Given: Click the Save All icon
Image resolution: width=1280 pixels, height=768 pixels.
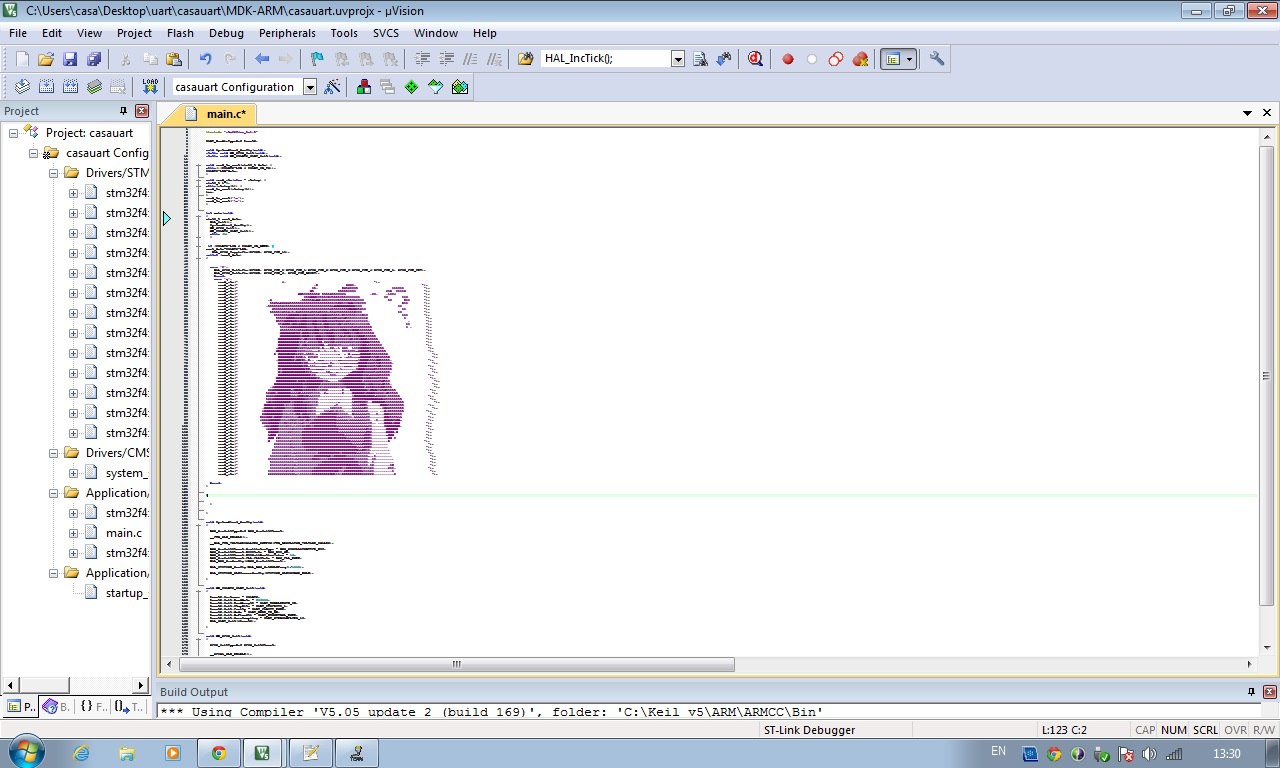Looking at the screenshot, I should point(94,59).
